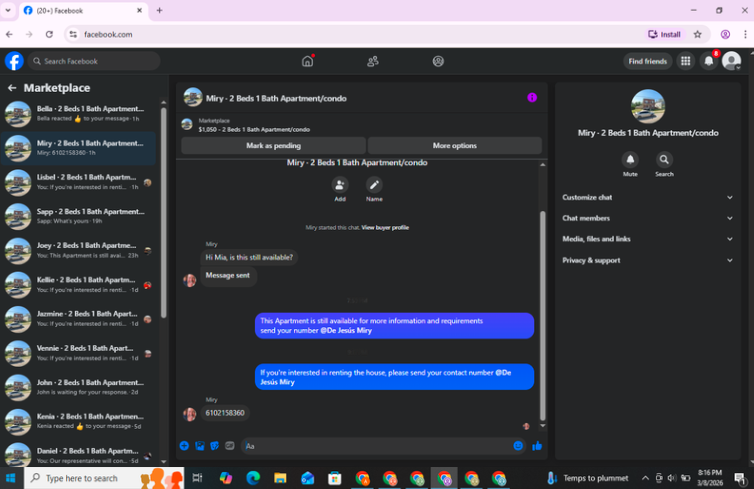Go to the Home feed icon
754x489 pixels.
click(307, 61)
